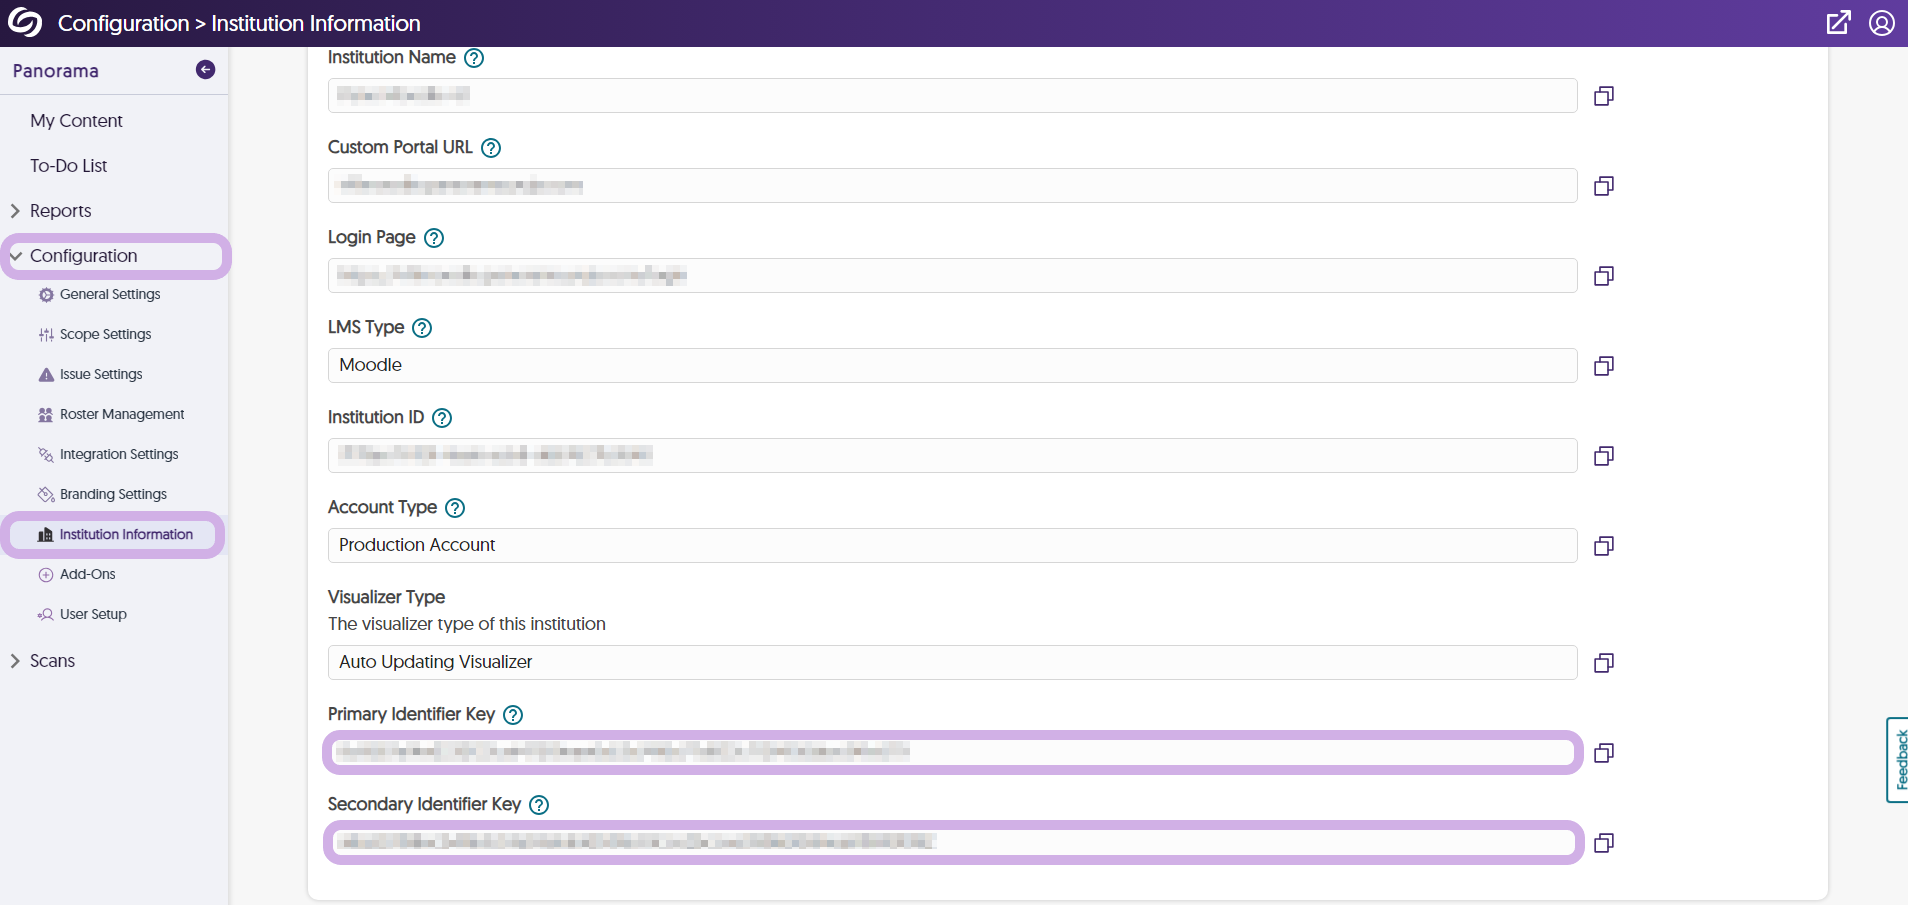Open help for LMS Type
The height and width of the screenshot is (905, 1908).
[x=422, y=328]
